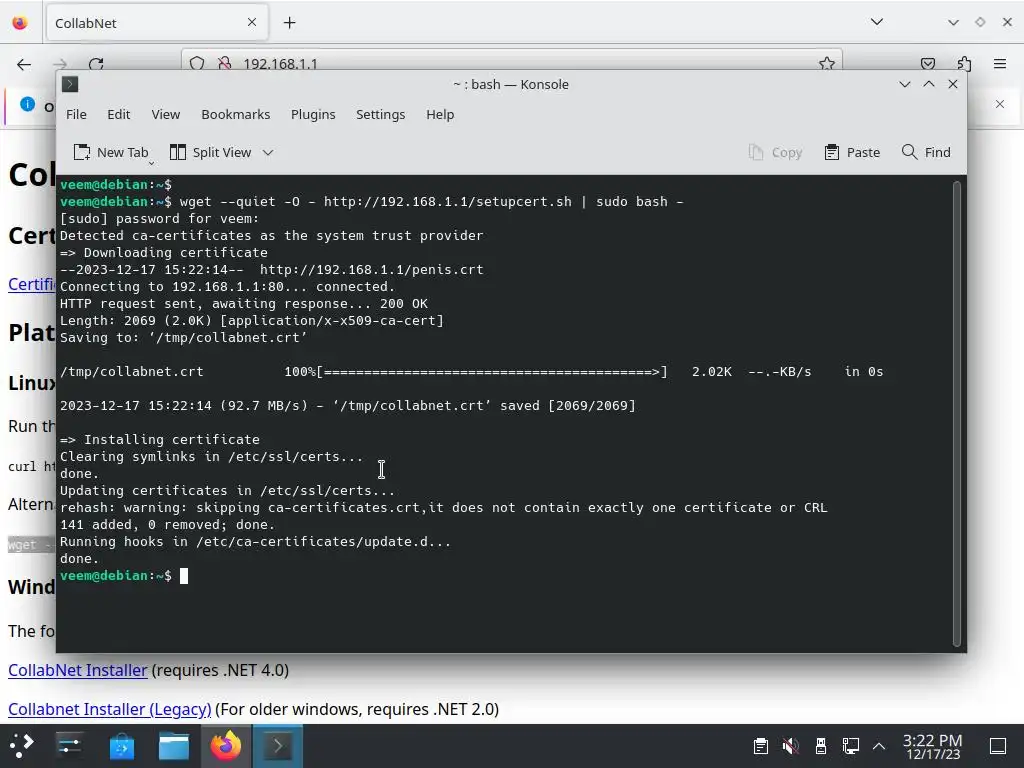Image resolution: width=1024 pixels, height=768 pixels.
Task: Open the Settings menu in Konsole
Action: pos(380,114)
